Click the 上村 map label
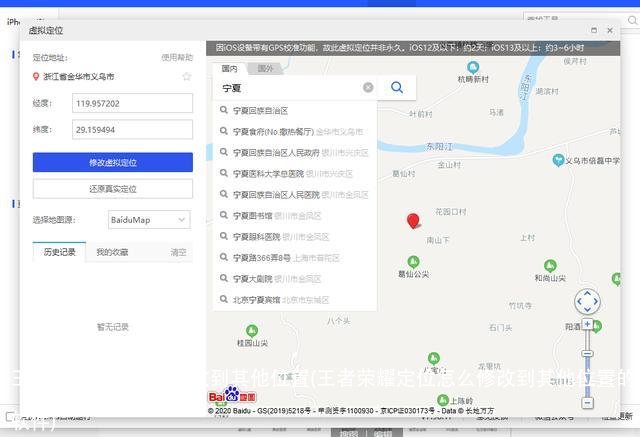Viewport: 640px width, 437px height. click(527, 237)
